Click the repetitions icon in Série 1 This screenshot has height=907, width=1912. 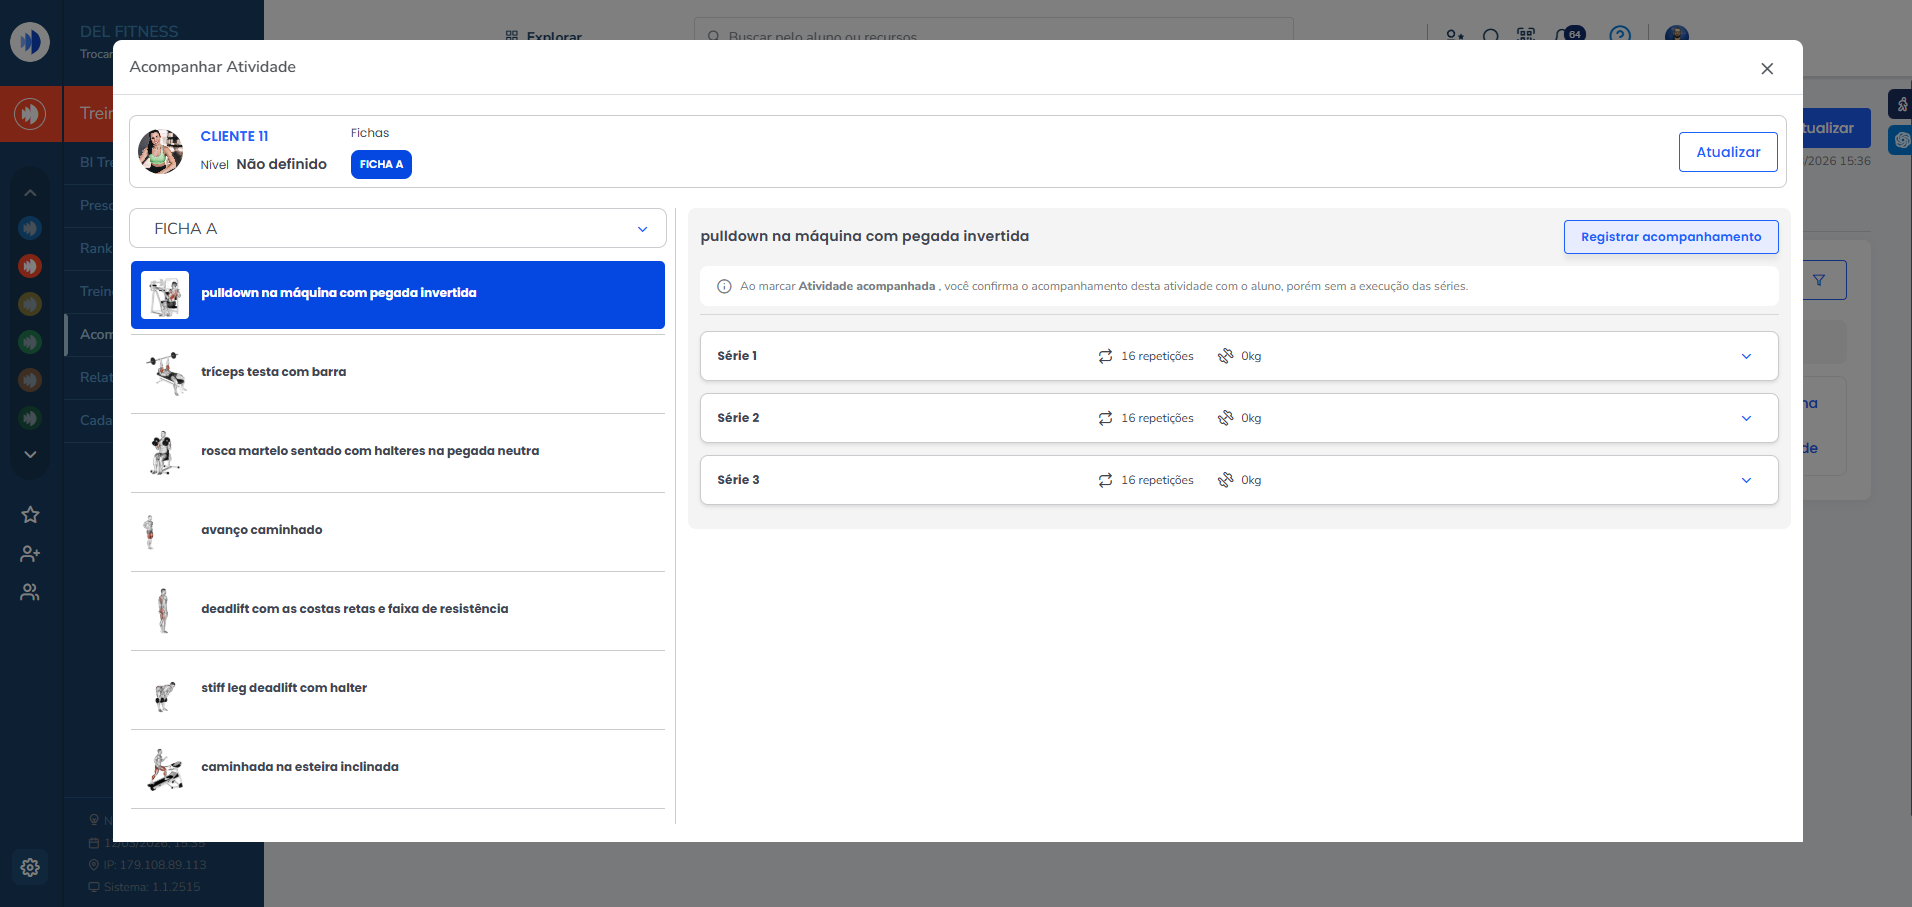[x=1105, y=357]
